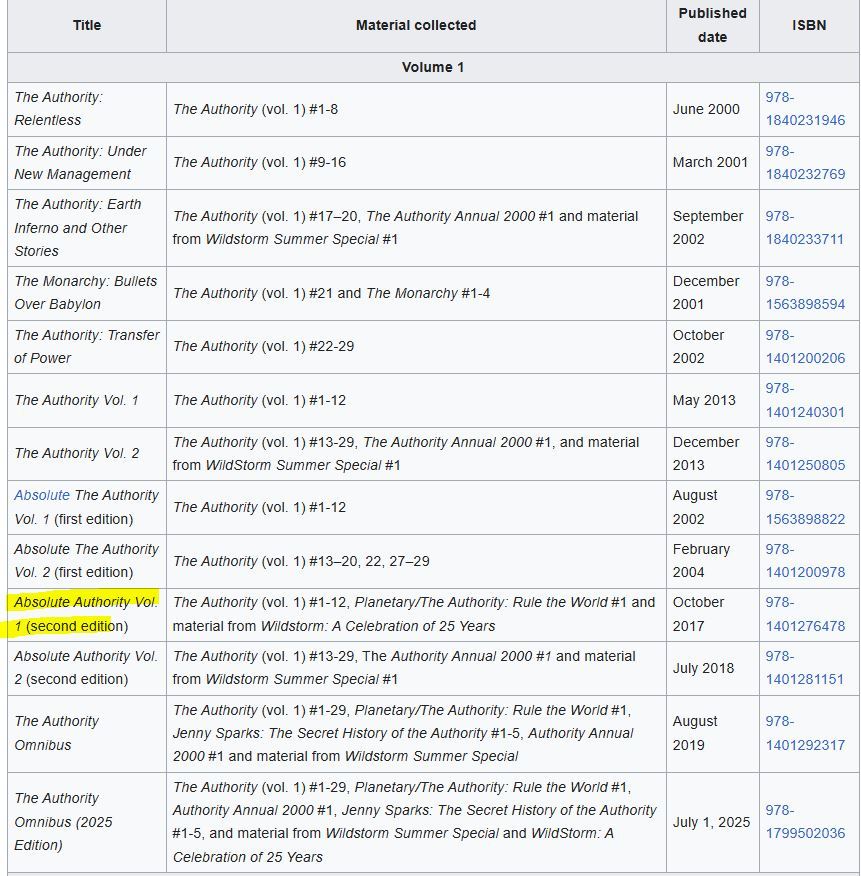
Task: Select the title "The Authority Vol. 2"
Action: pos(77,454)
